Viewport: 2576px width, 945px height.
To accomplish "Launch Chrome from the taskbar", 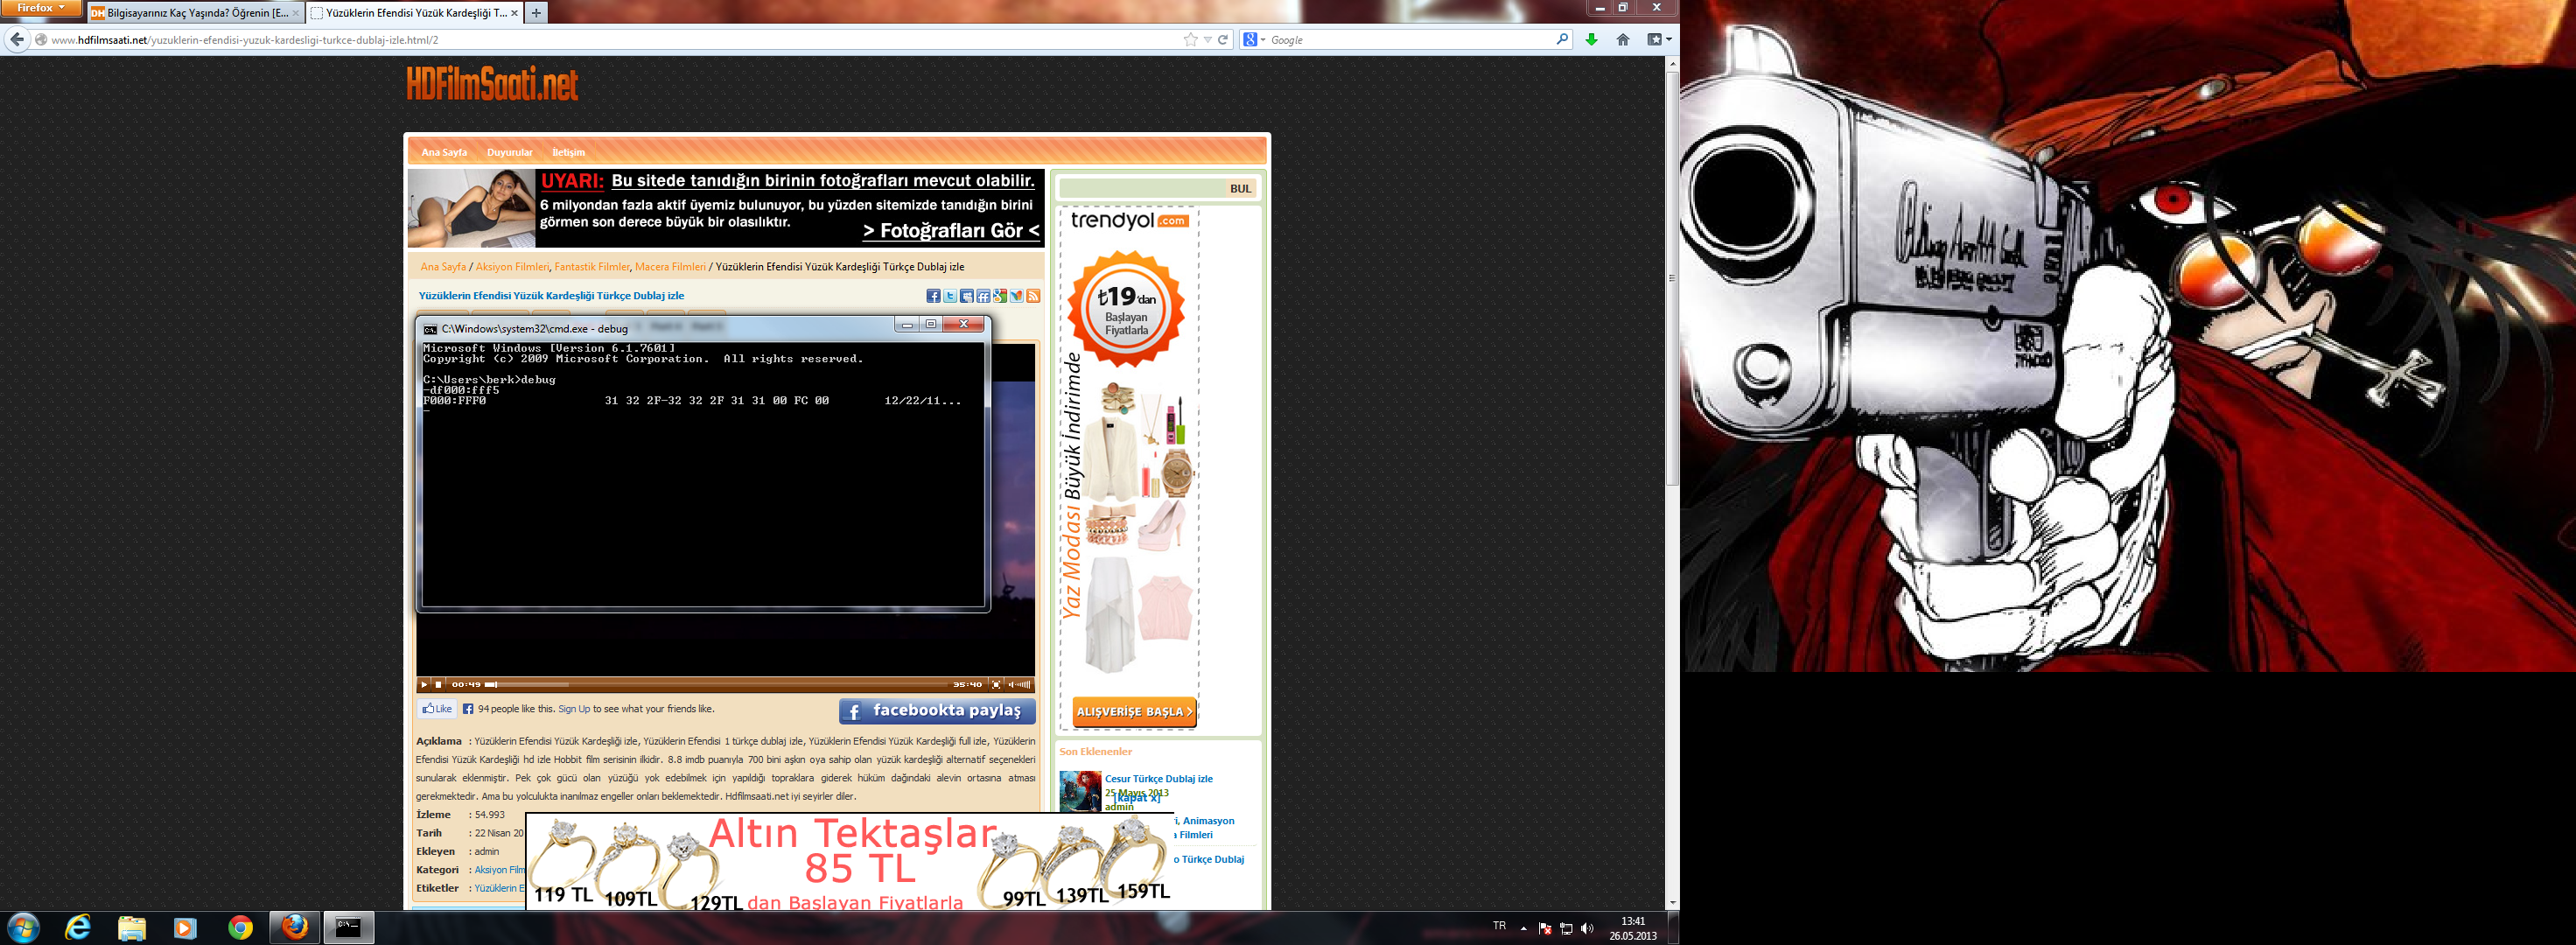I will pos(240,928).
